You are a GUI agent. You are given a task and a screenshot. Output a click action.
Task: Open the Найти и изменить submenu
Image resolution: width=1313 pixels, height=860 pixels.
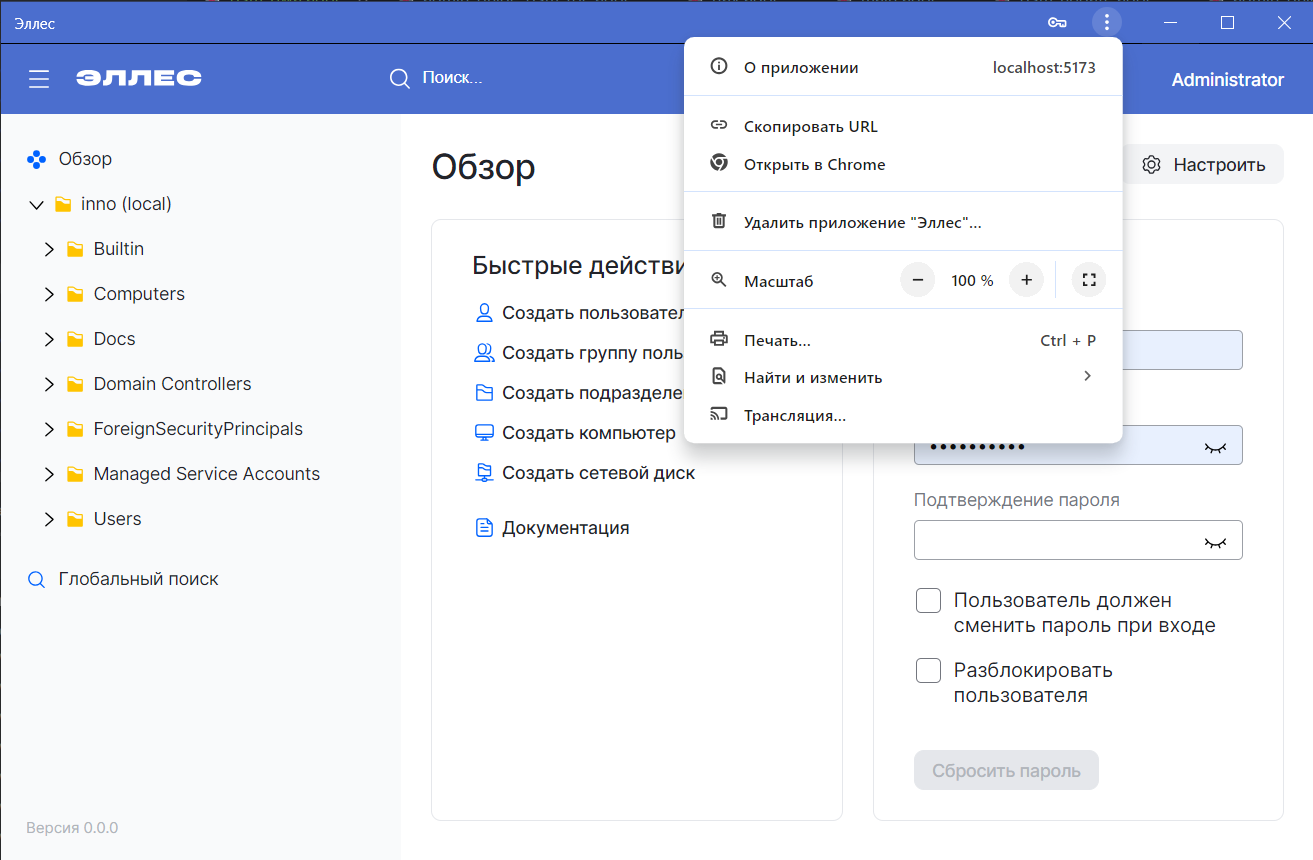coord(813,377)
